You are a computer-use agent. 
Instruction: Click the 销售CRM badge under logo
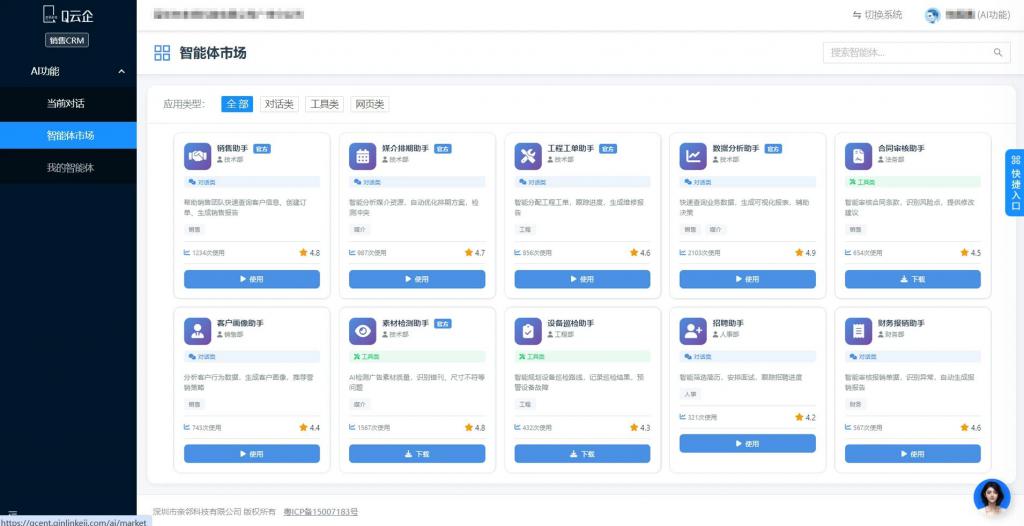[x=67, y=41]
